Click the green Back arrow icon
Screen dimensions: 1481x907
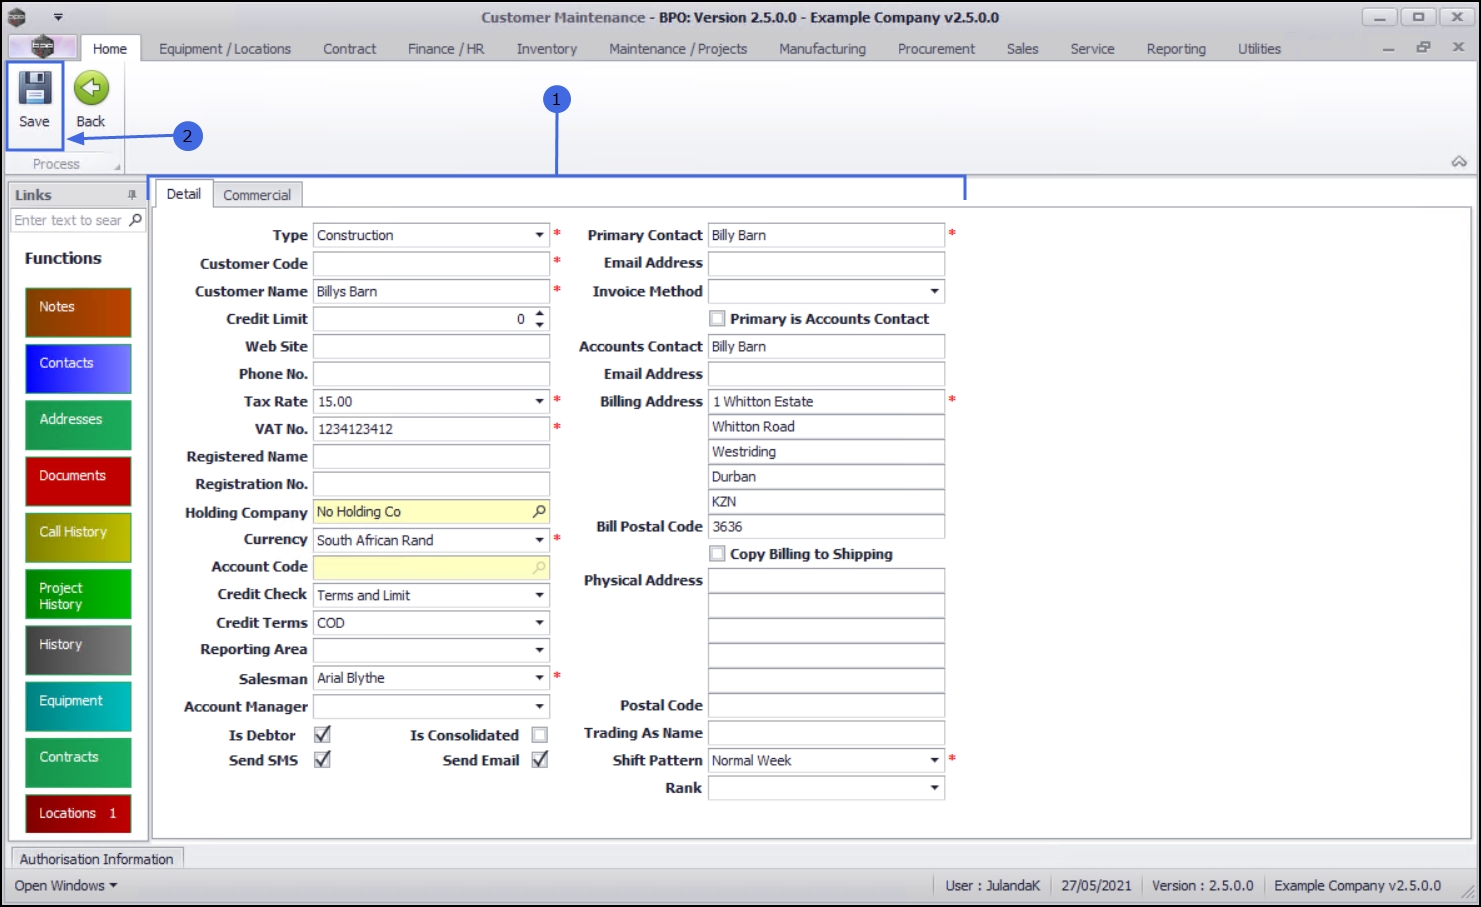(x=91, y=89)
